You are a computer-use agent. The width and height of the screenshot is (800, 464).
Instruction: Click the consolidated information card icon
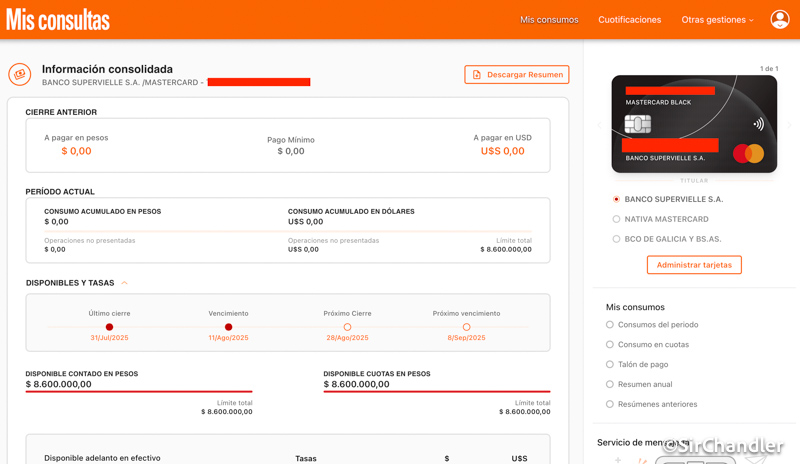(x=19, y=75)
